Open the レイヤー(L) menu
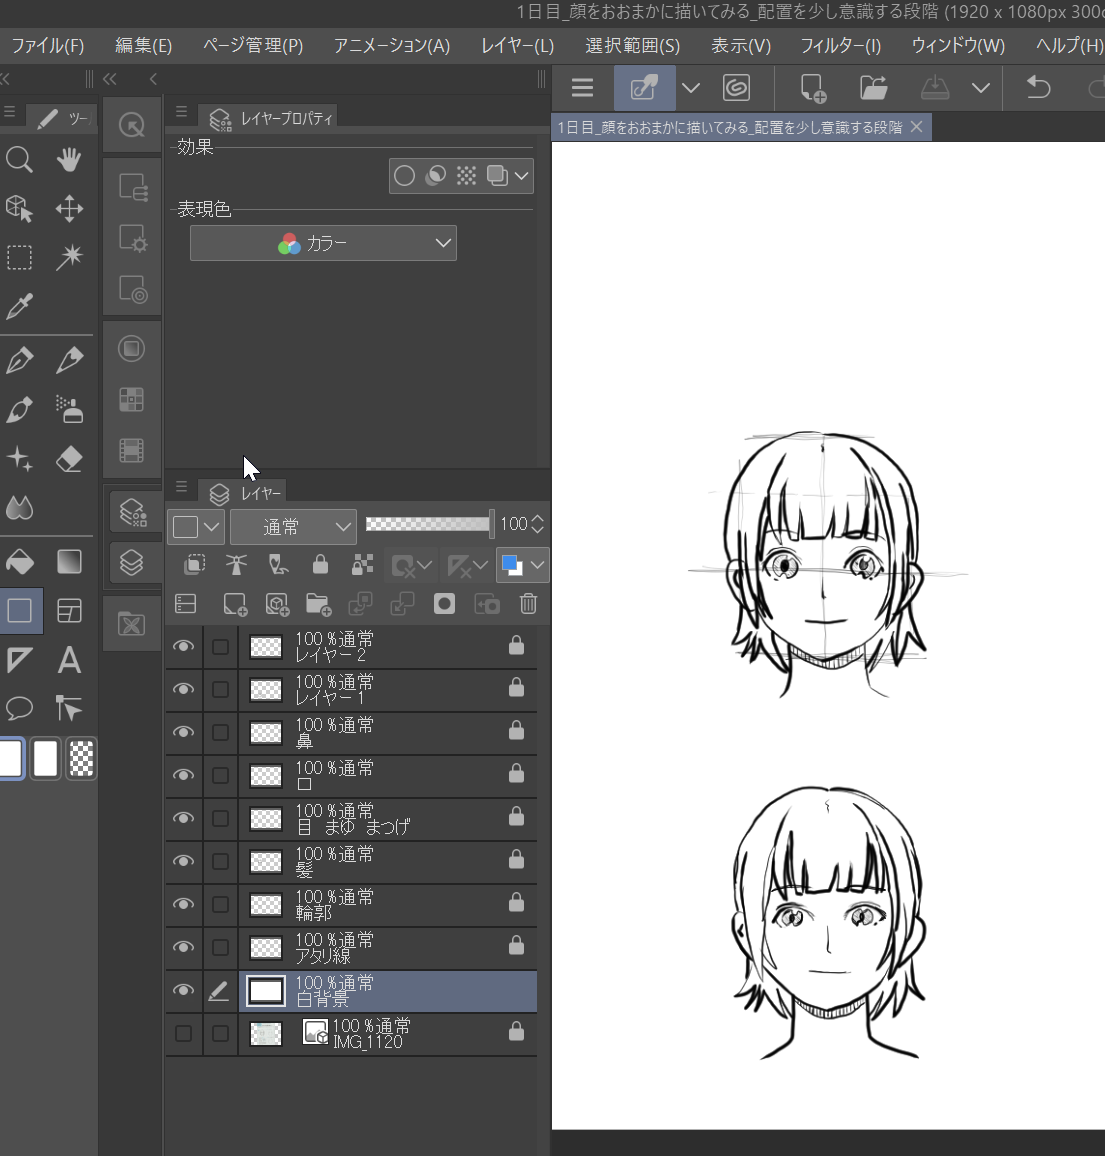1105x1156 pixels. pyautogui.click(x=517, y=46)
